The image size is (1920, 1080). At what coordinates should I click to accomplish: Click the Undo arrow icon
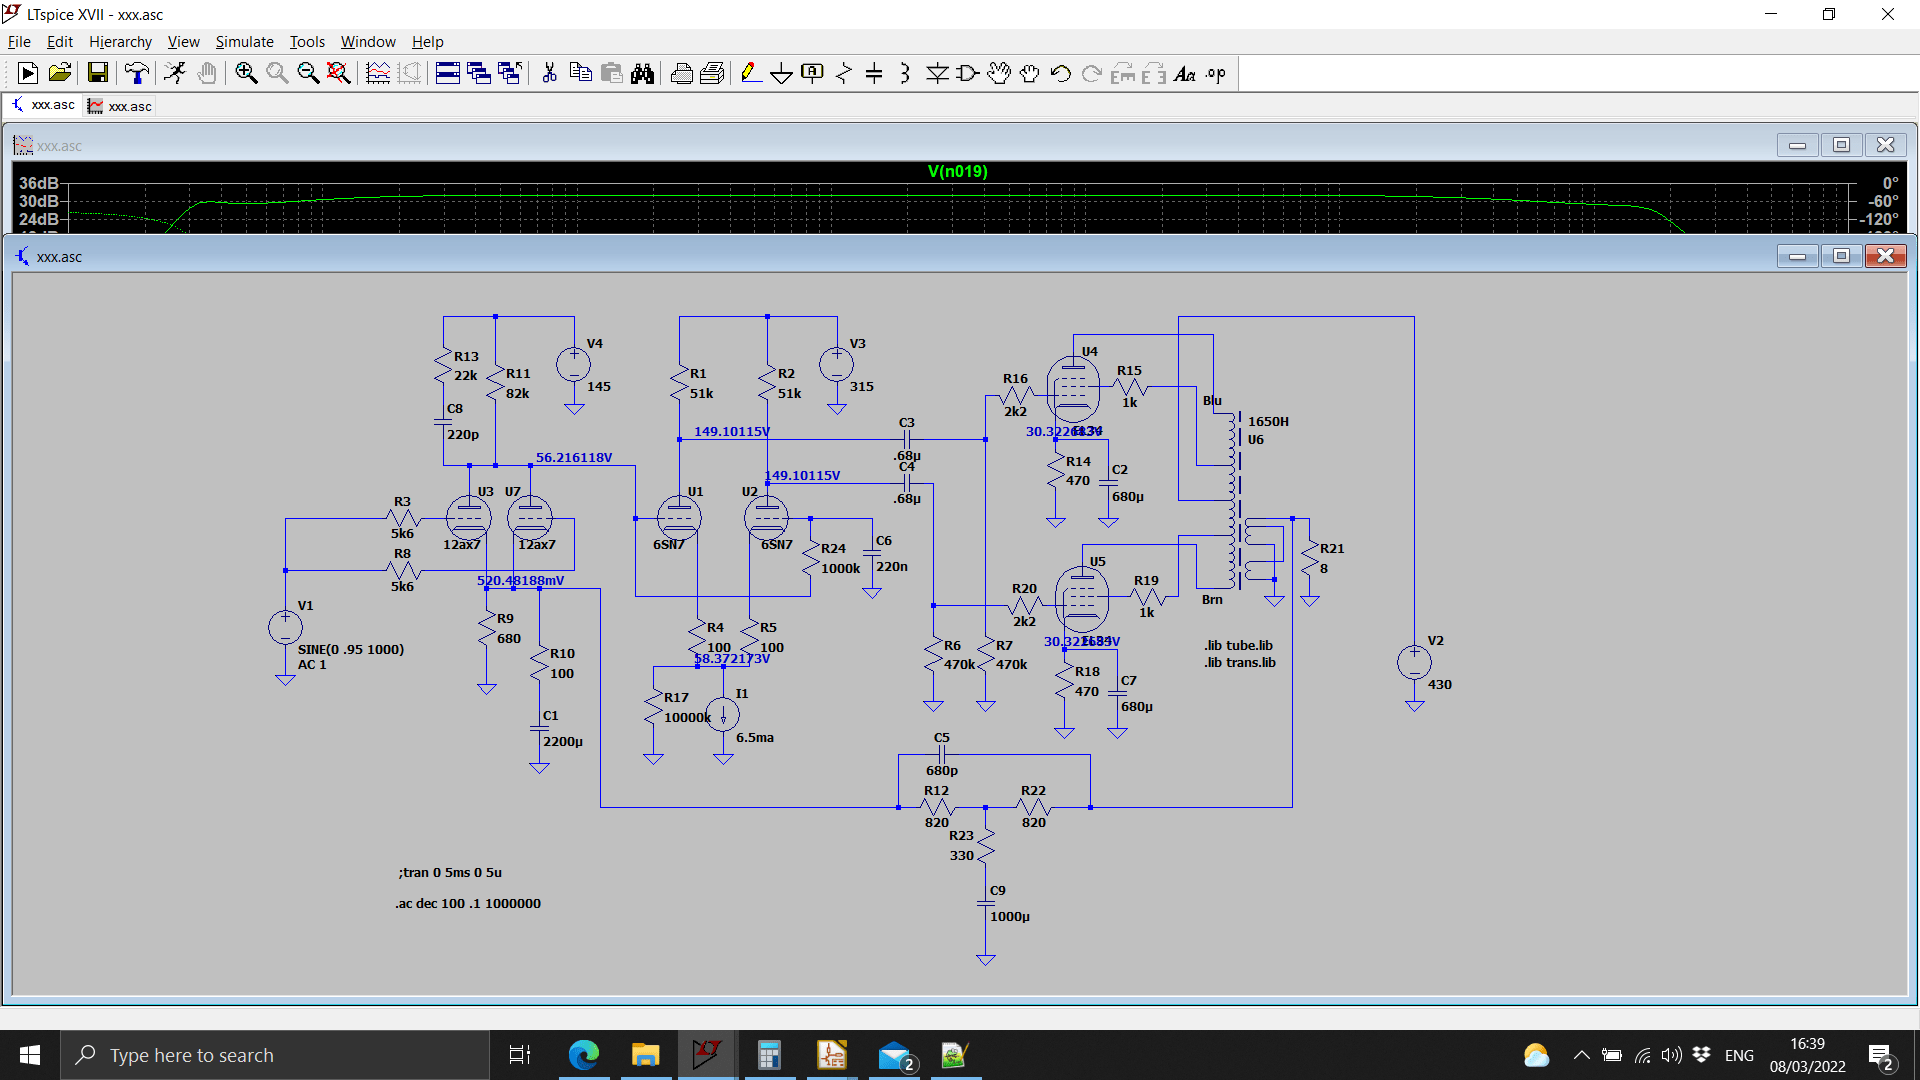click(1060, 73)
